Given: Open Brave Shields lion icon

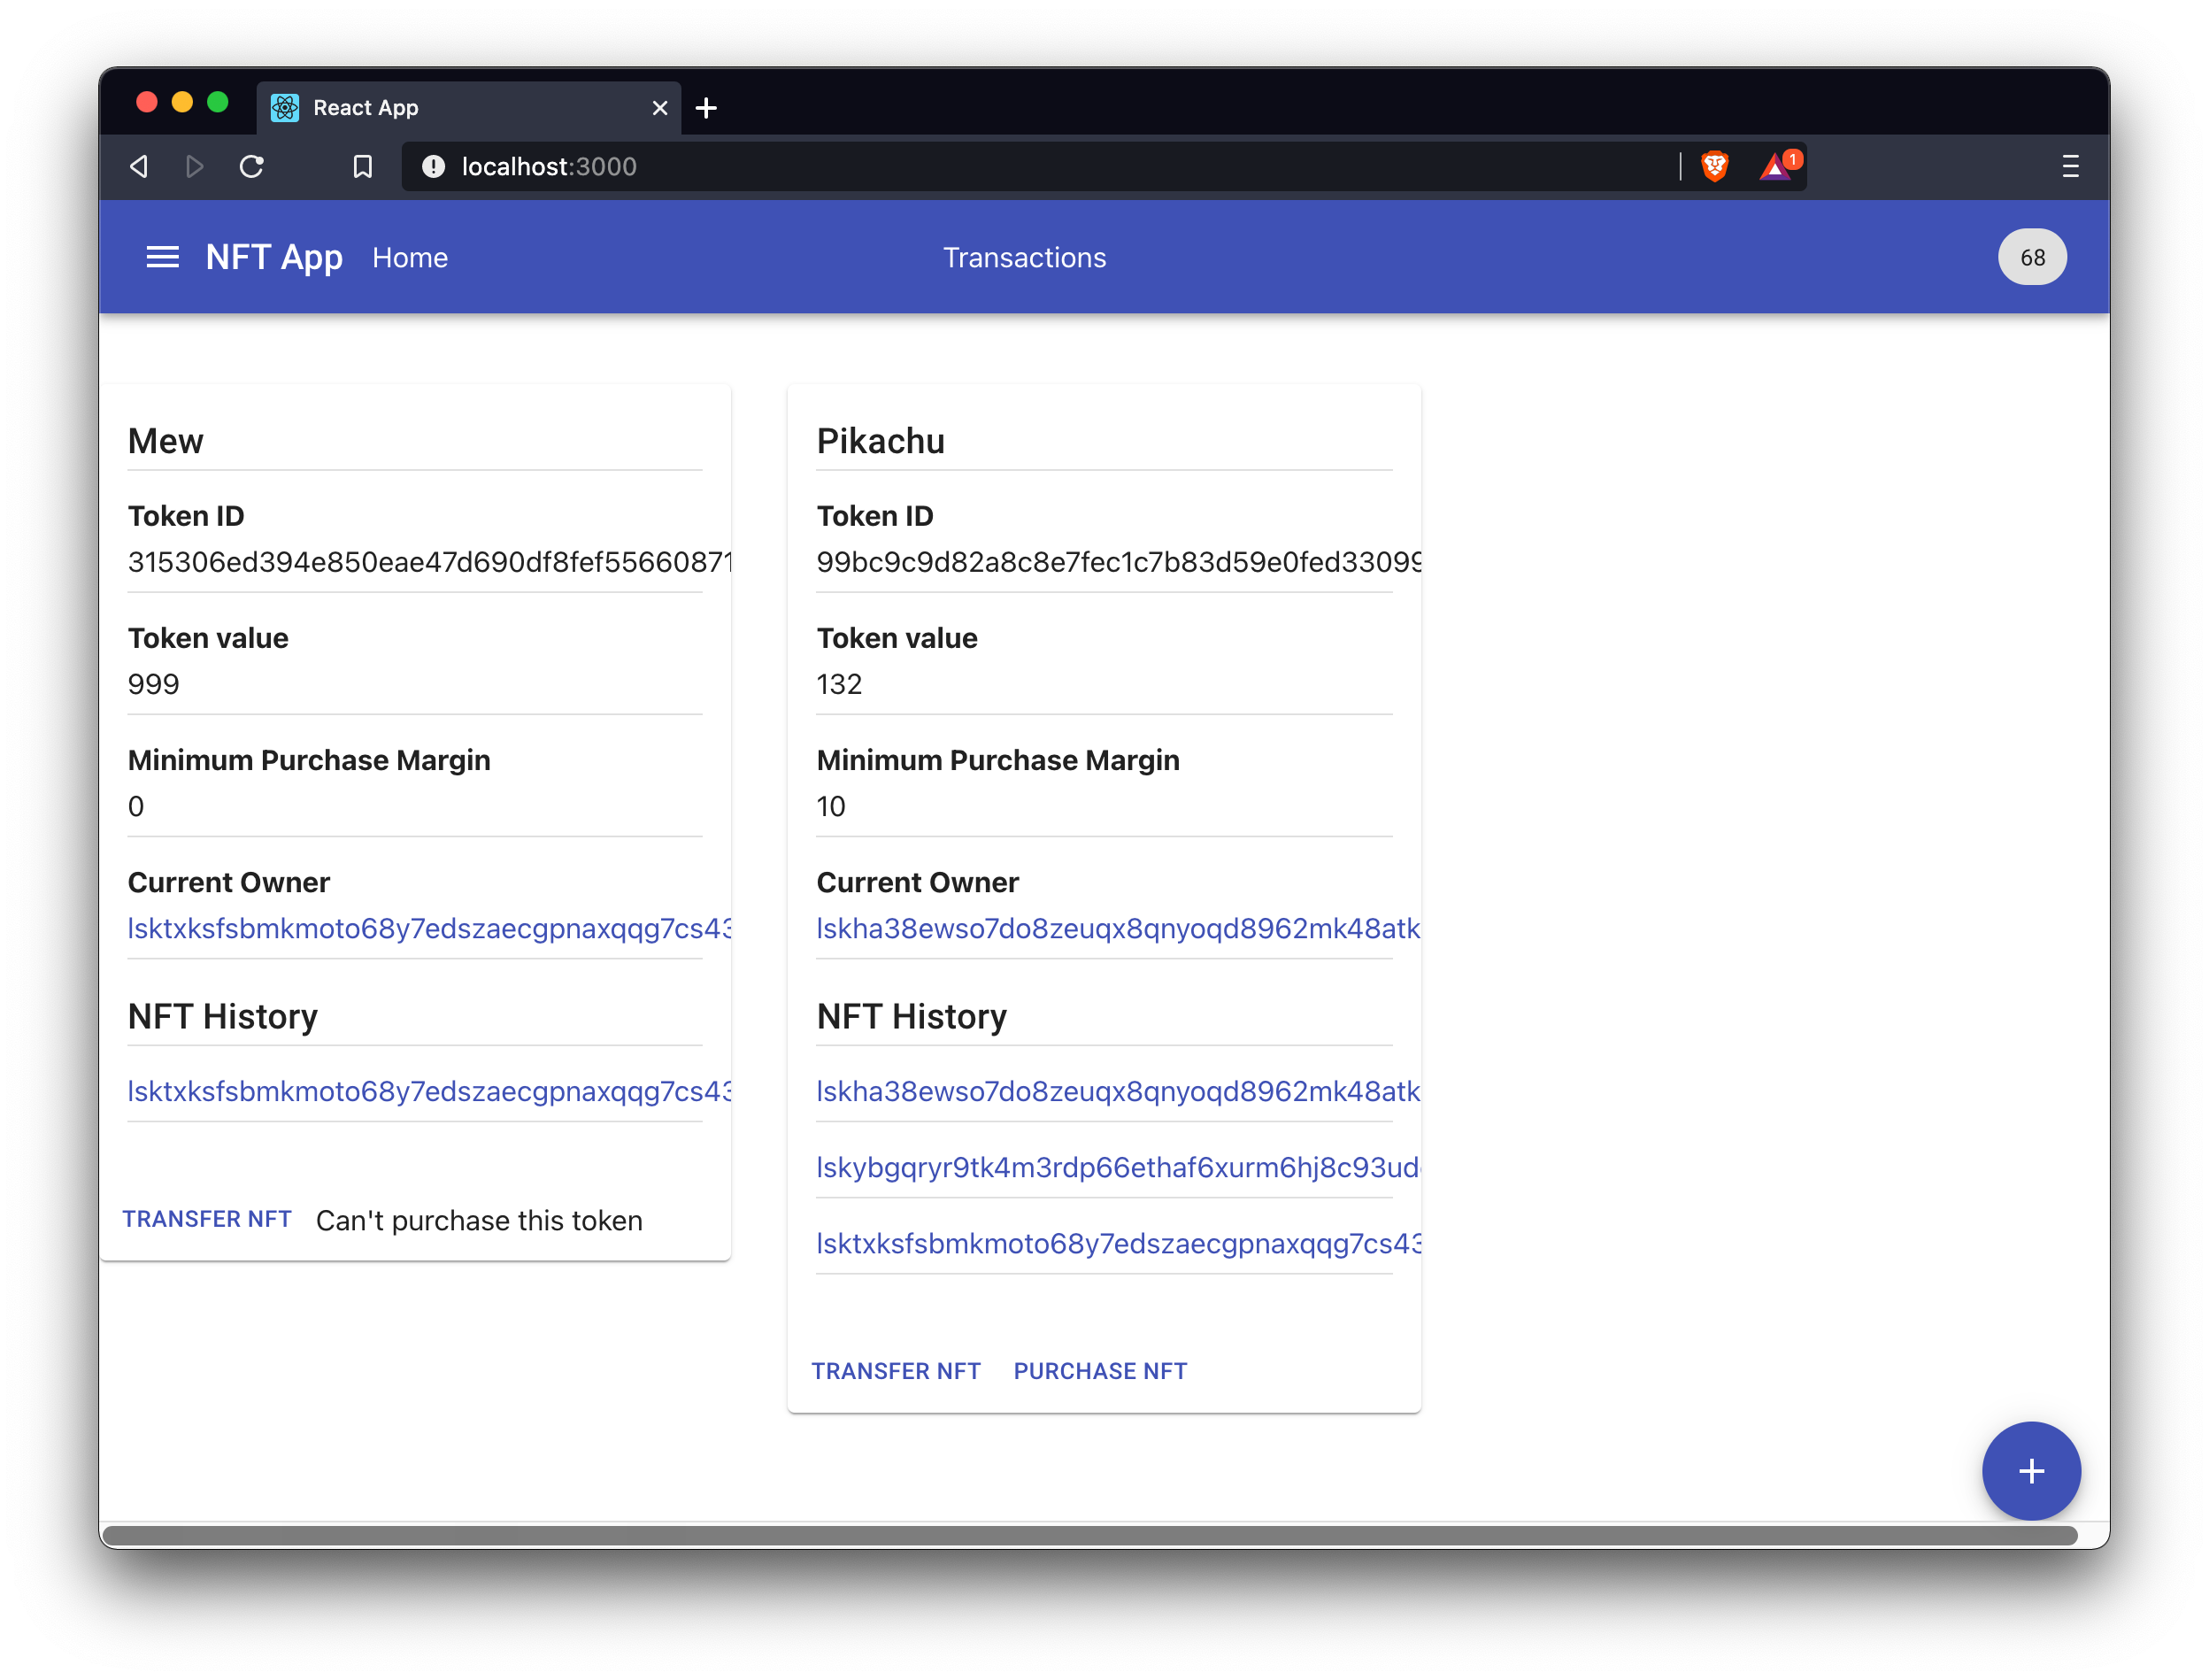Looking at the screenshot, I should pos(1714,166).
